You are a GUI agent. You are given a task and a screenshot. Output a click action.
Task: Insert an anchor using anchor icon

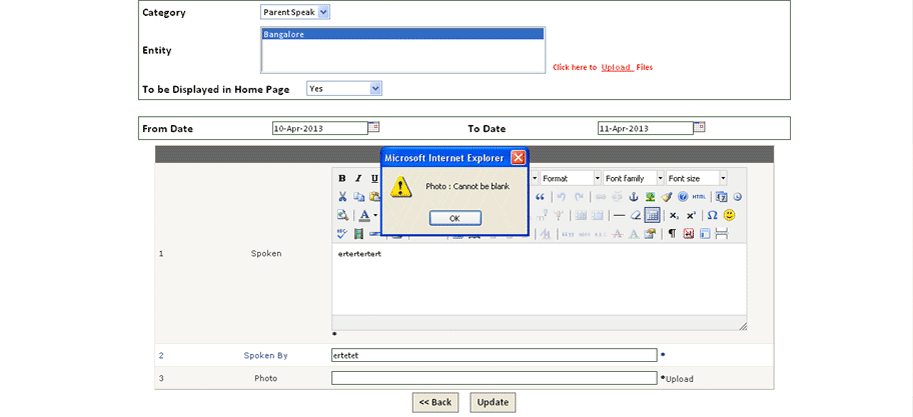(x=634, y=197)
